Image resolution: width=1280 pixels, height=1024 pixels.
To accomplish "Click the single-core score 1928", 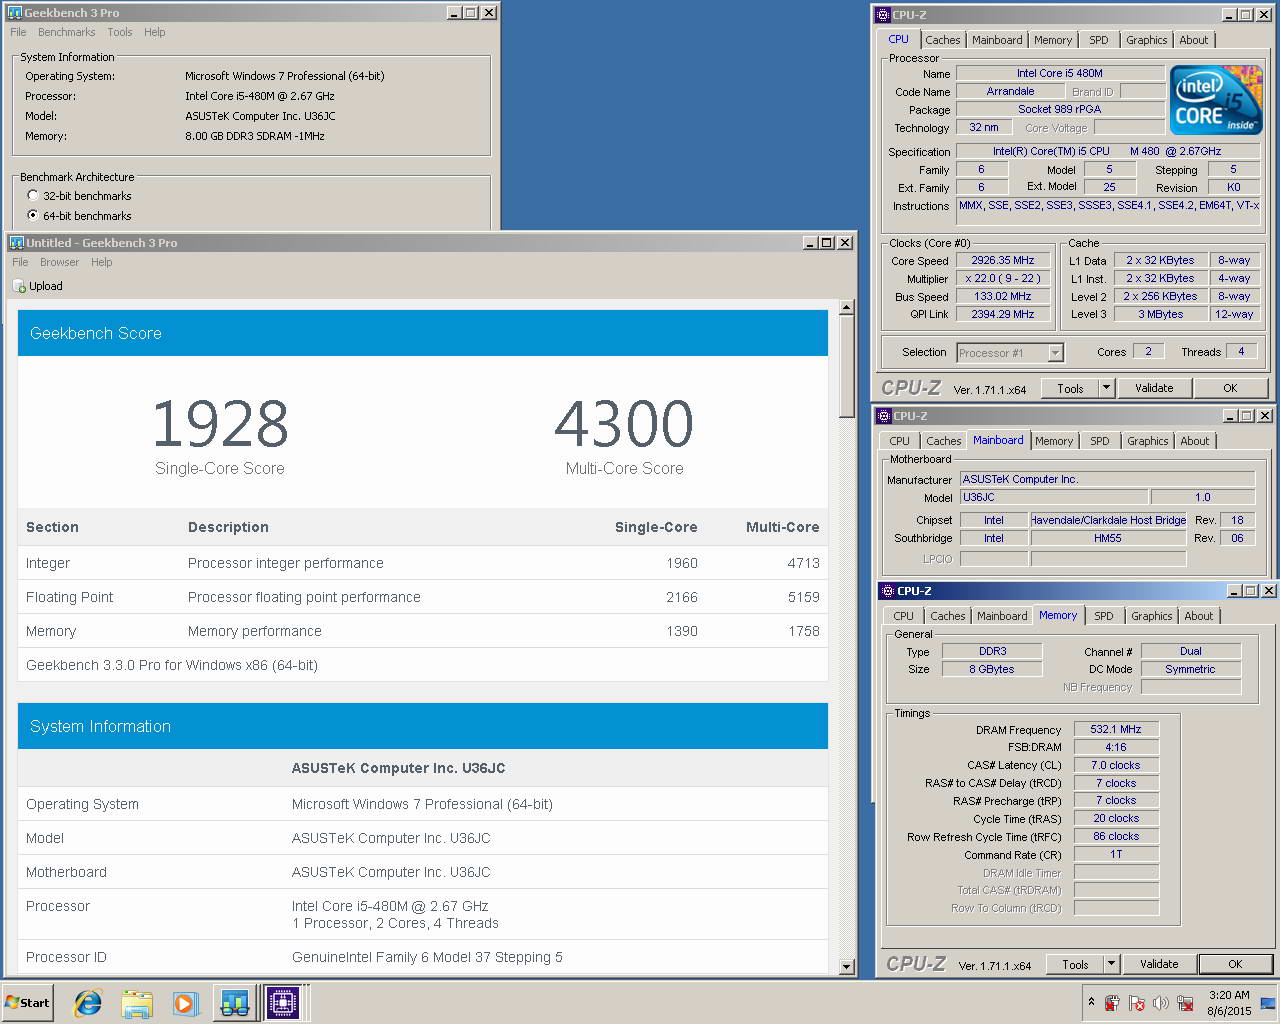I will 220,424.
